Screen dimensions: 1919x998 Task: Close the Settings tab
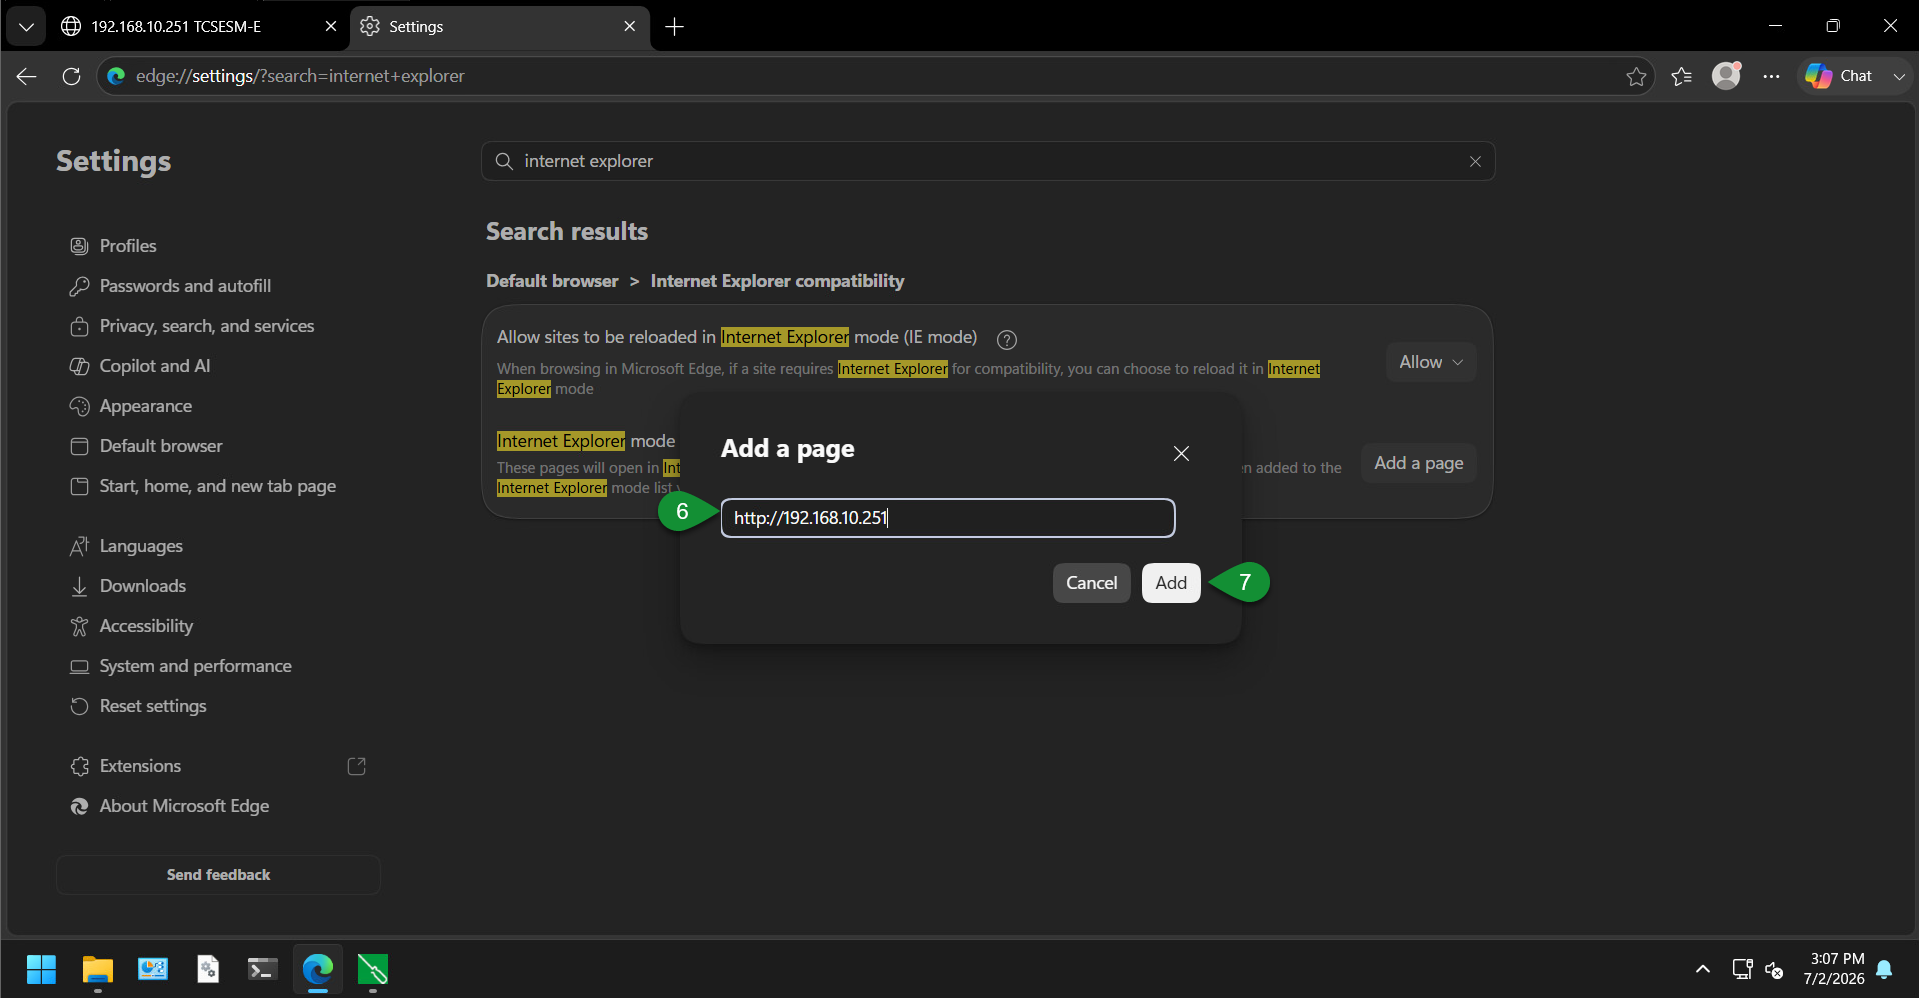(629, 27)
